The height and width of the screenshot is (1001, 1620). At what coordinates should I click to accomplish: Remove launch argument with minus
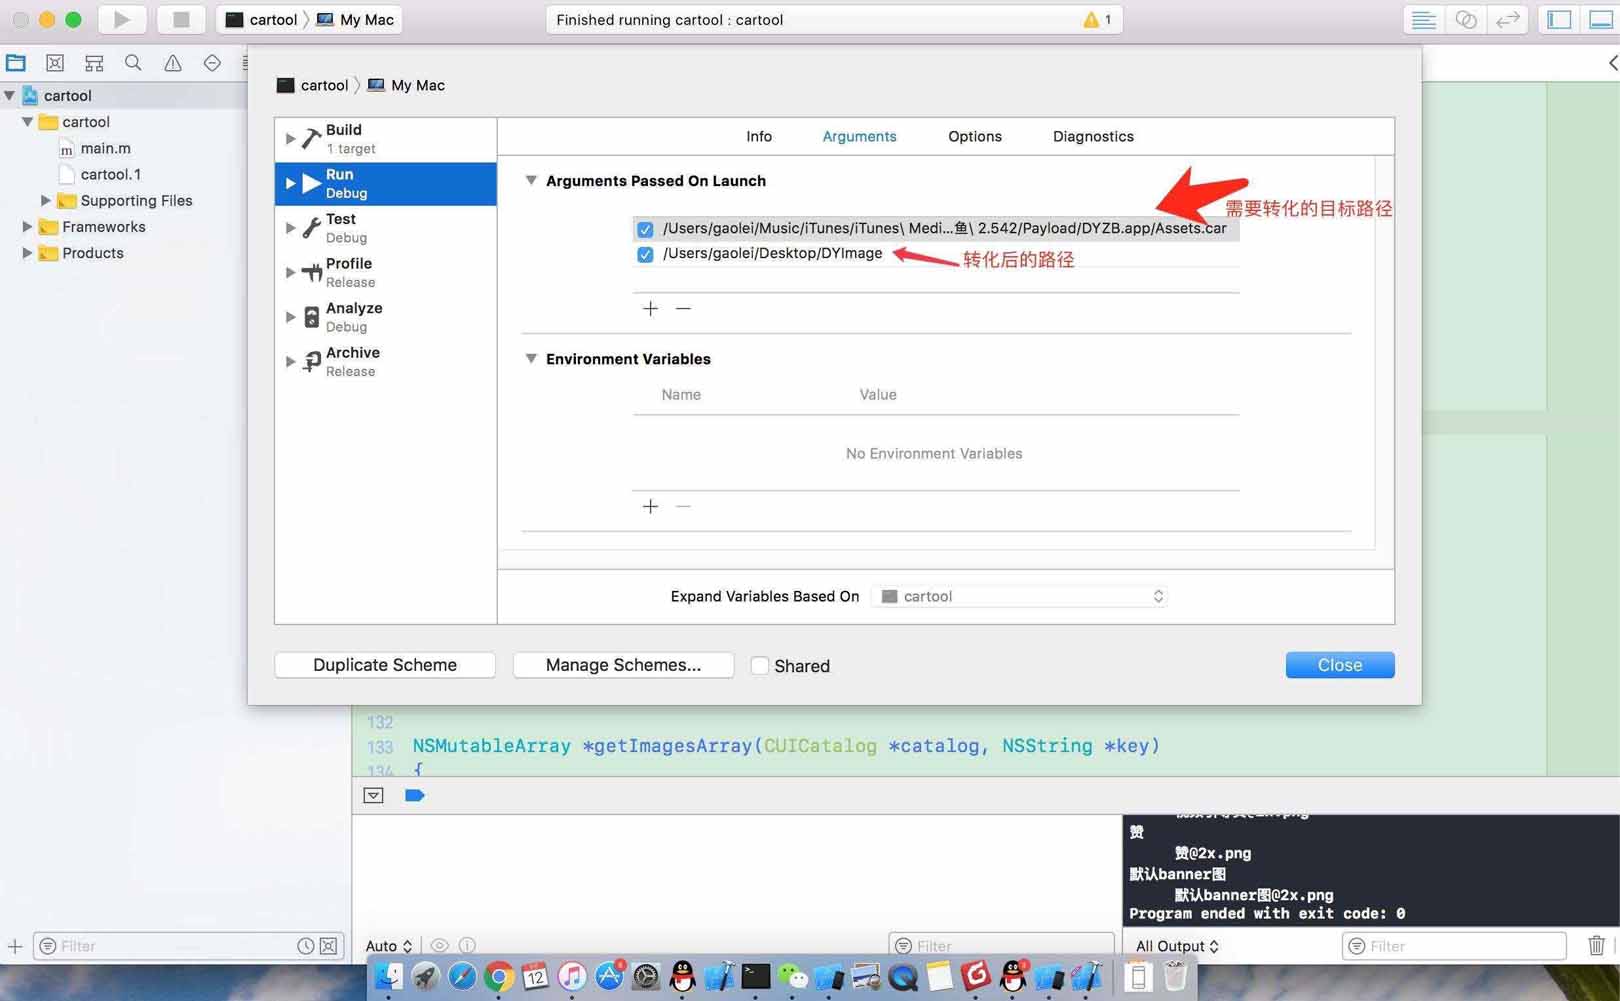(683, 308)
